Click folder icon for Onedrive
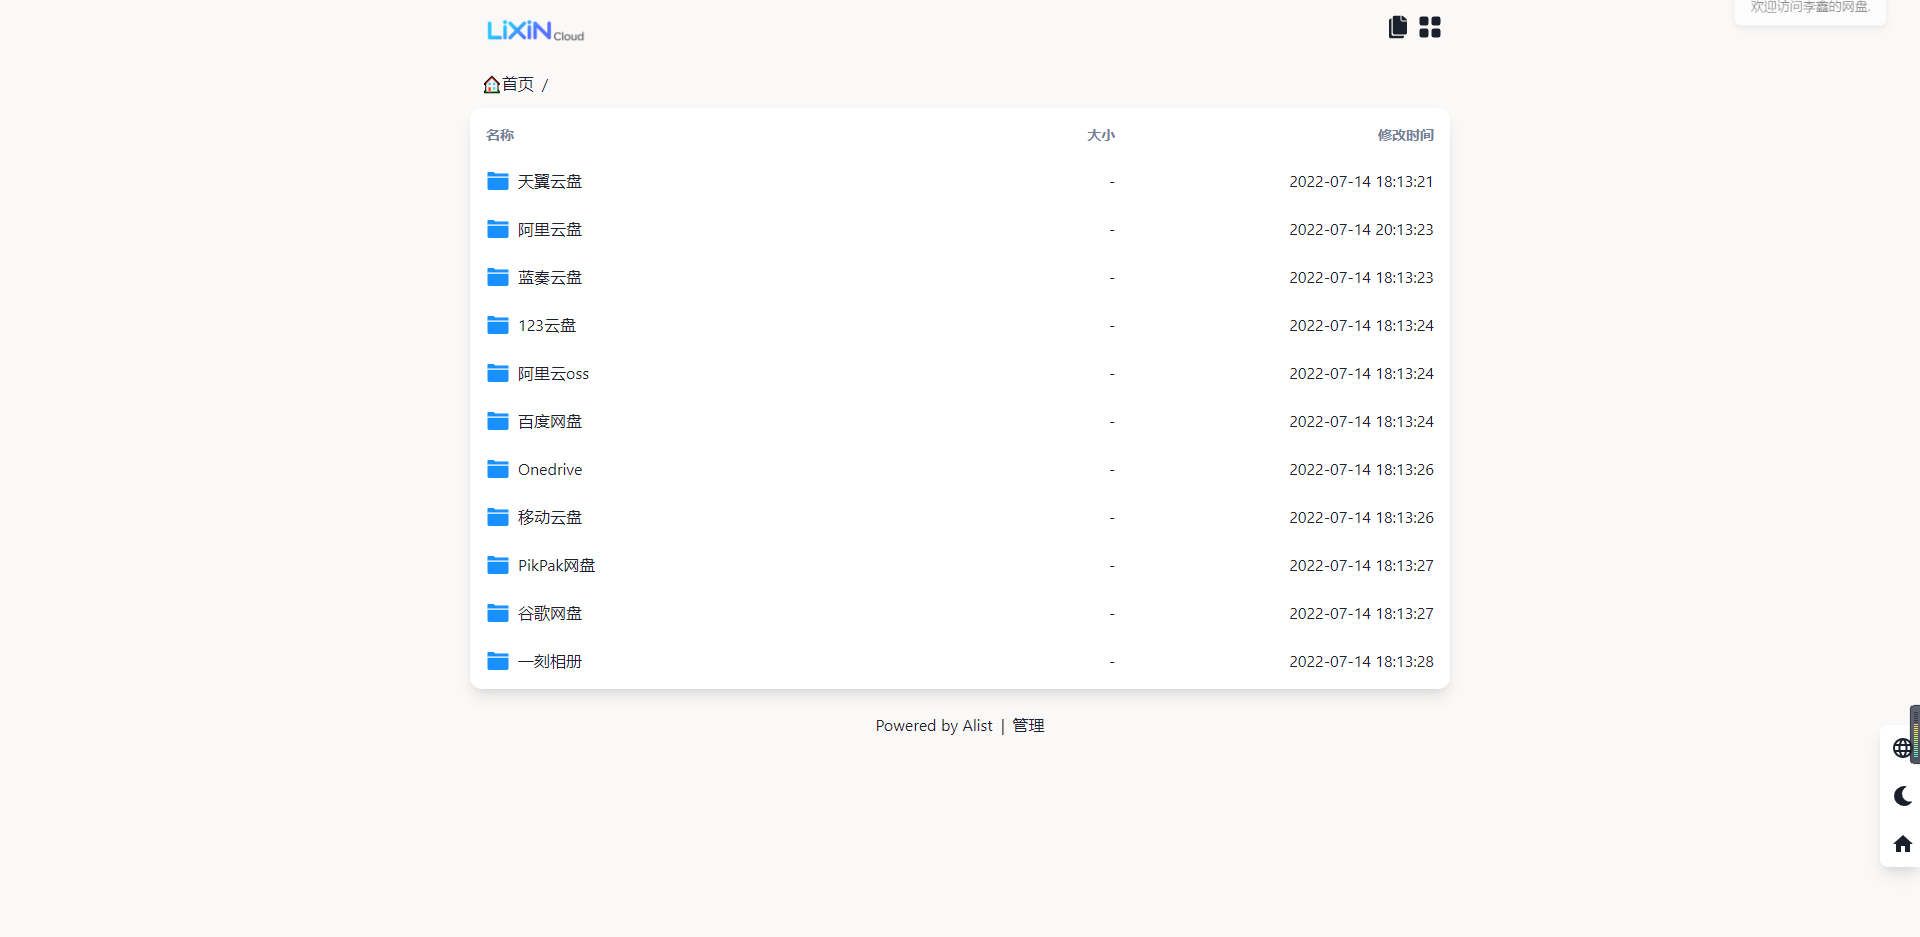The image size is (1920, 937). [498, 469]
